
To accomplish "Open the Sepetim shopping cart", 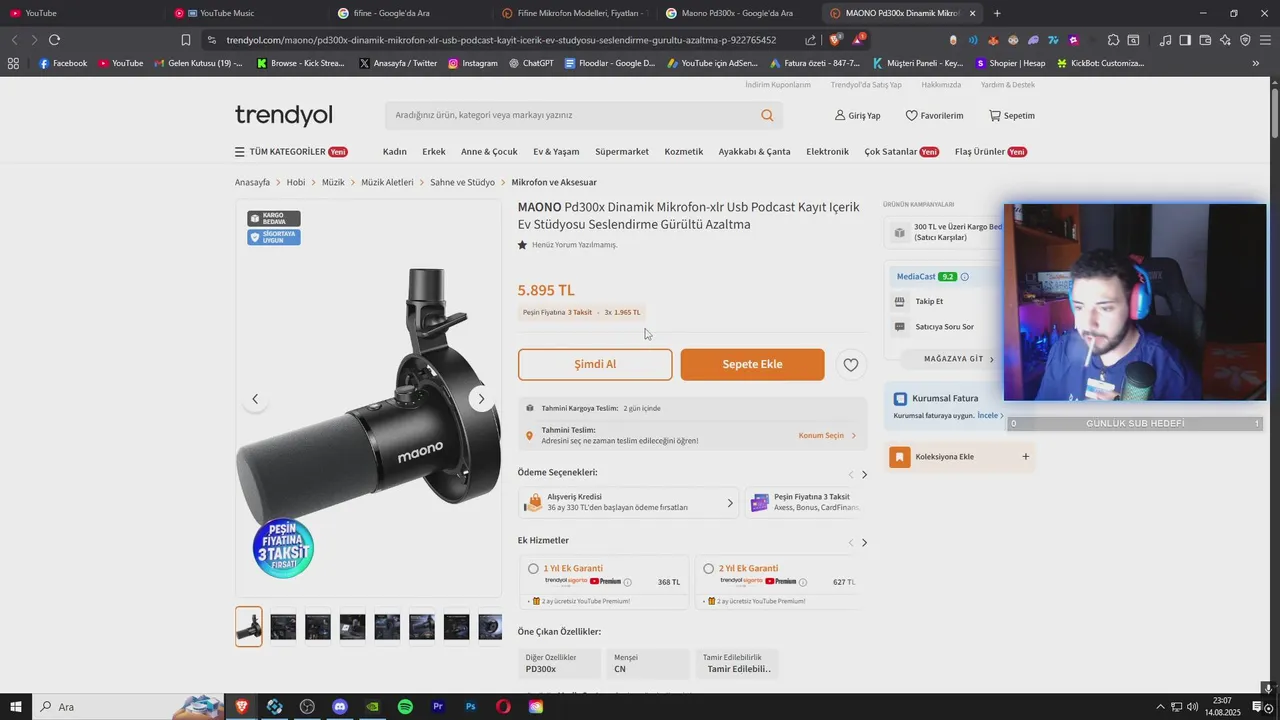I will (1012, 116).
